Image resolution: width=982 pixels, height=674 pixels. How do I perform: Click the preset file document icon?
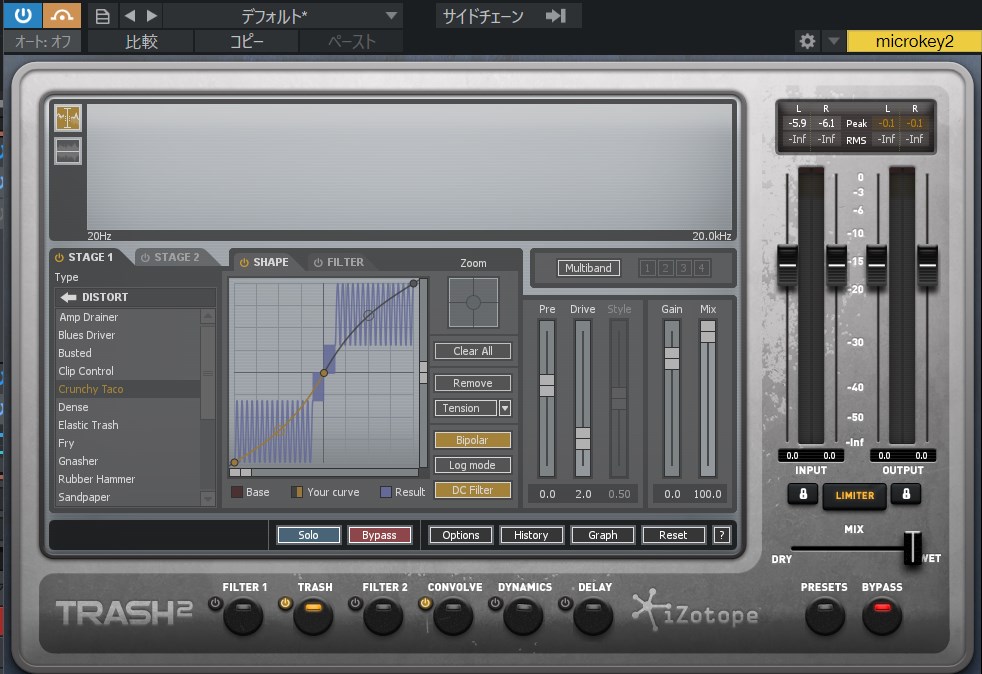click(x=101, y=16)
